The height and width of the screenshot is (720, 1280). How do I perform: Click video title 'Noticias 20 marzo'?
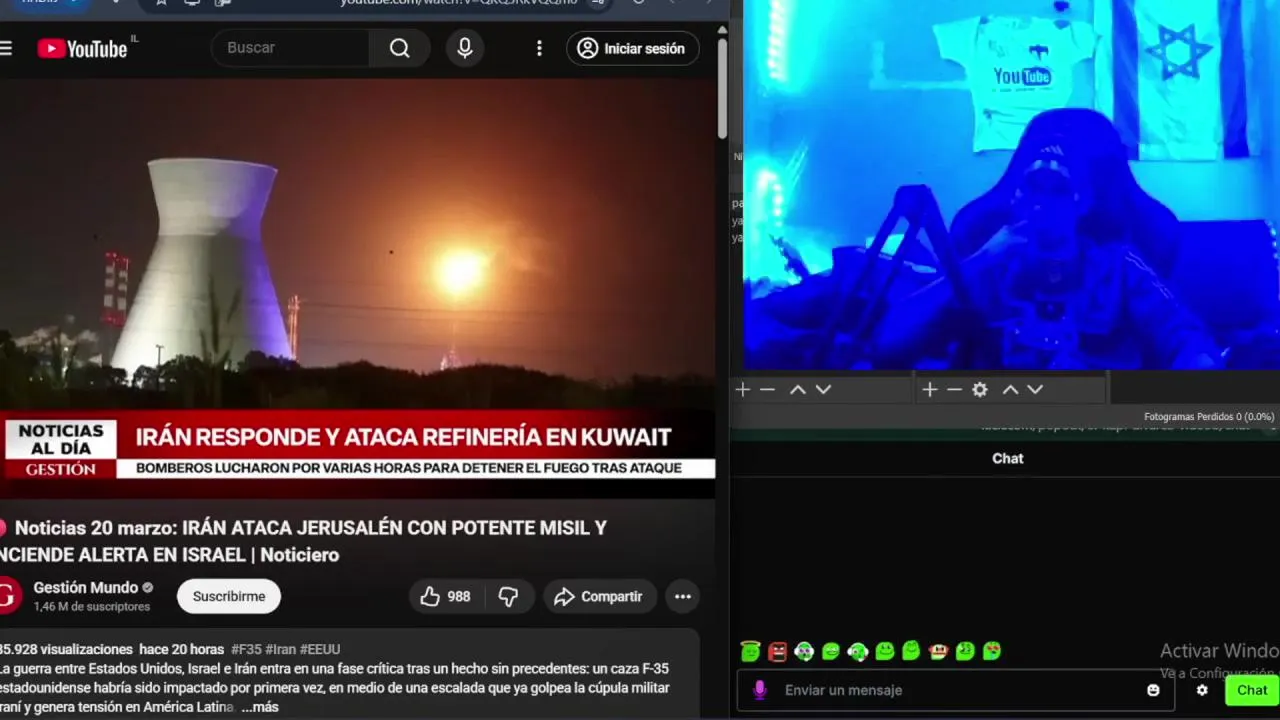[x=303, y=541]
